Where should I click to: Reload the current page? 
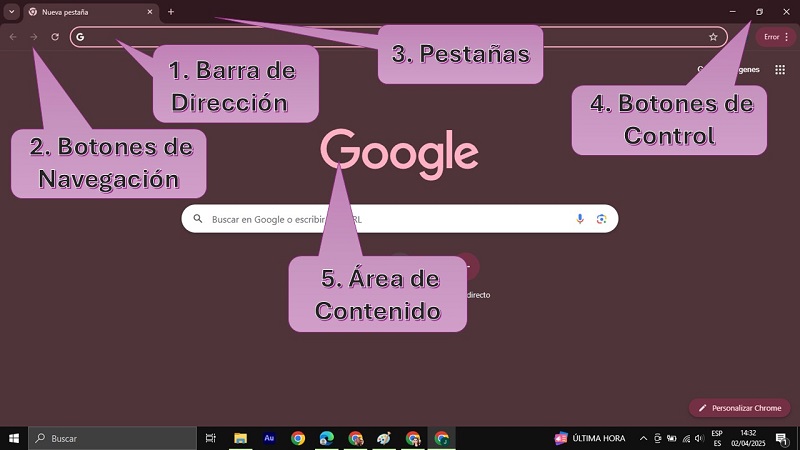coord(55,37)
